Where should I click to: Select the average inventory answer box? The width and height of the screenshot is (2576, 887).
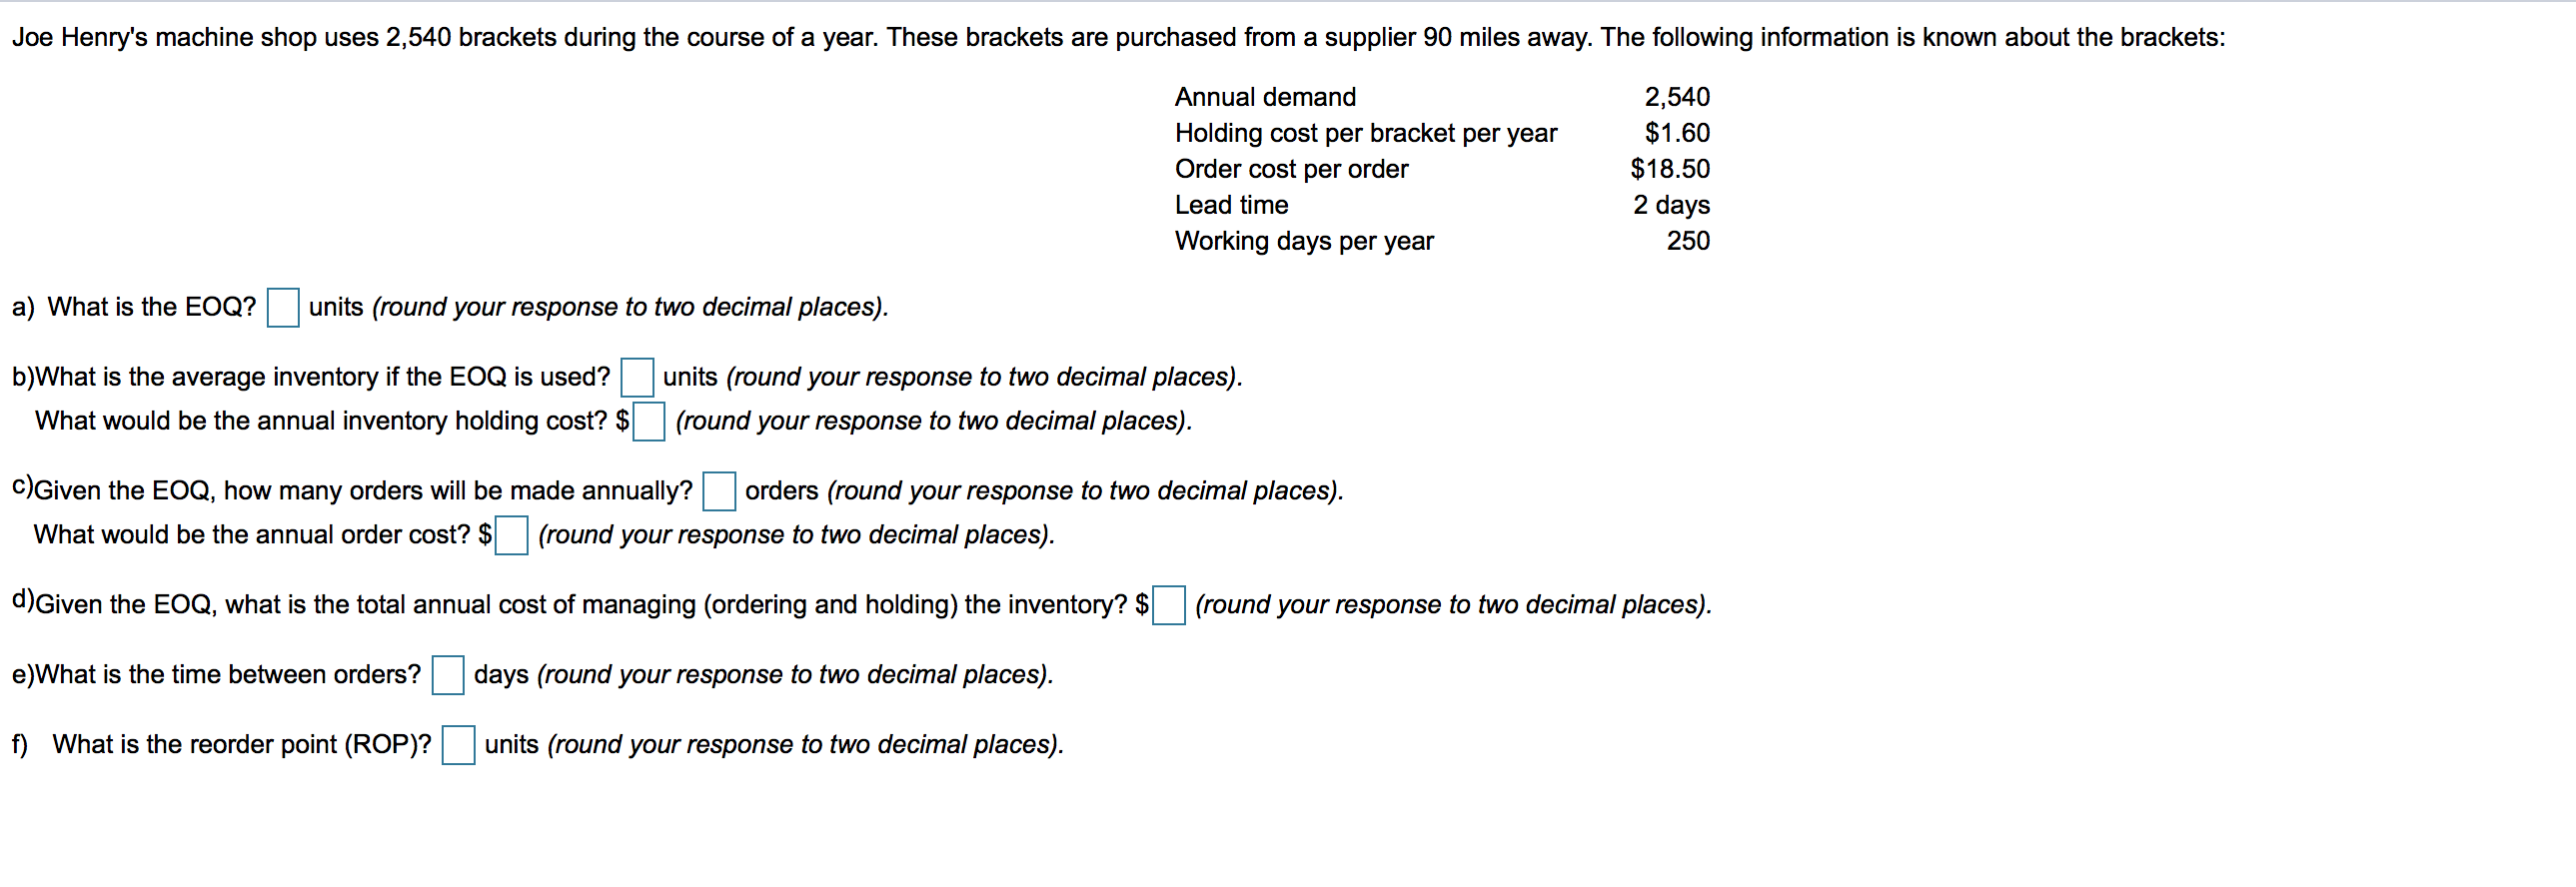(637, 377)
